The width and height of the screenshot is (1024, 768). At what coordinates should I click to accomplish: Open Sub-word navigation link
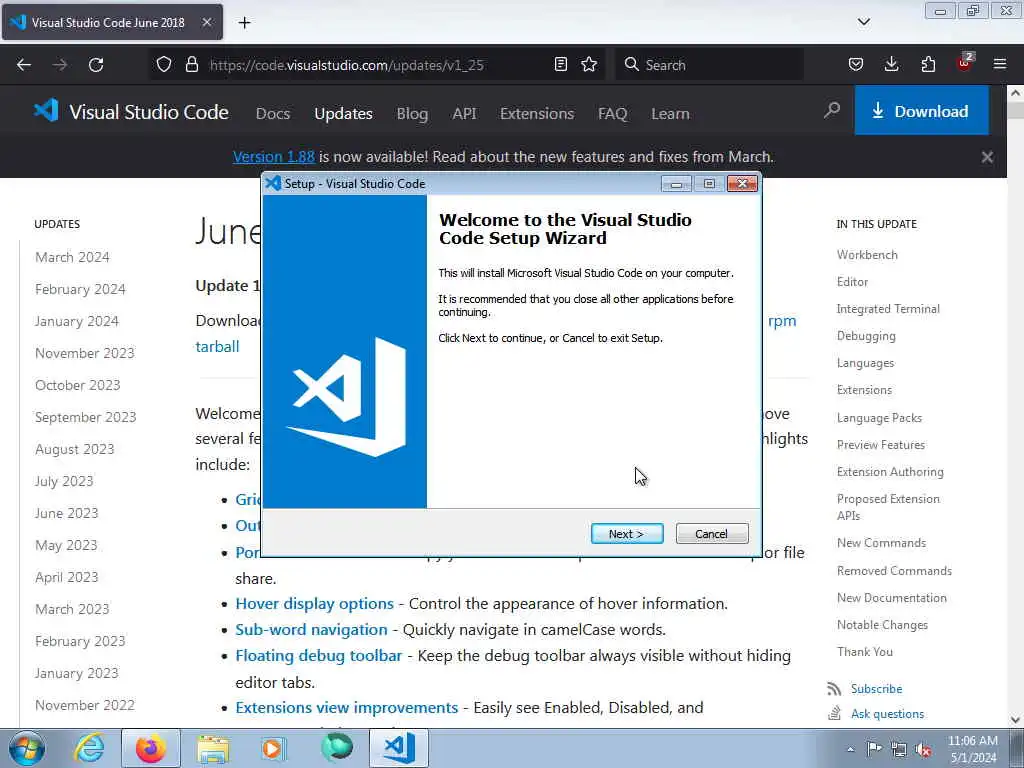coord(312,630)
